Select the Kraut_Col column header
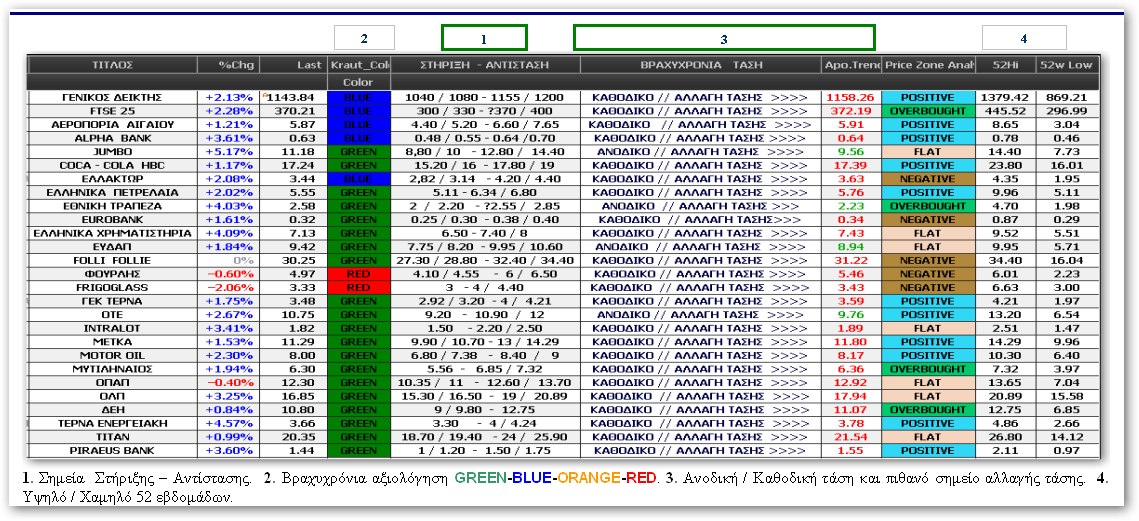 359,65
